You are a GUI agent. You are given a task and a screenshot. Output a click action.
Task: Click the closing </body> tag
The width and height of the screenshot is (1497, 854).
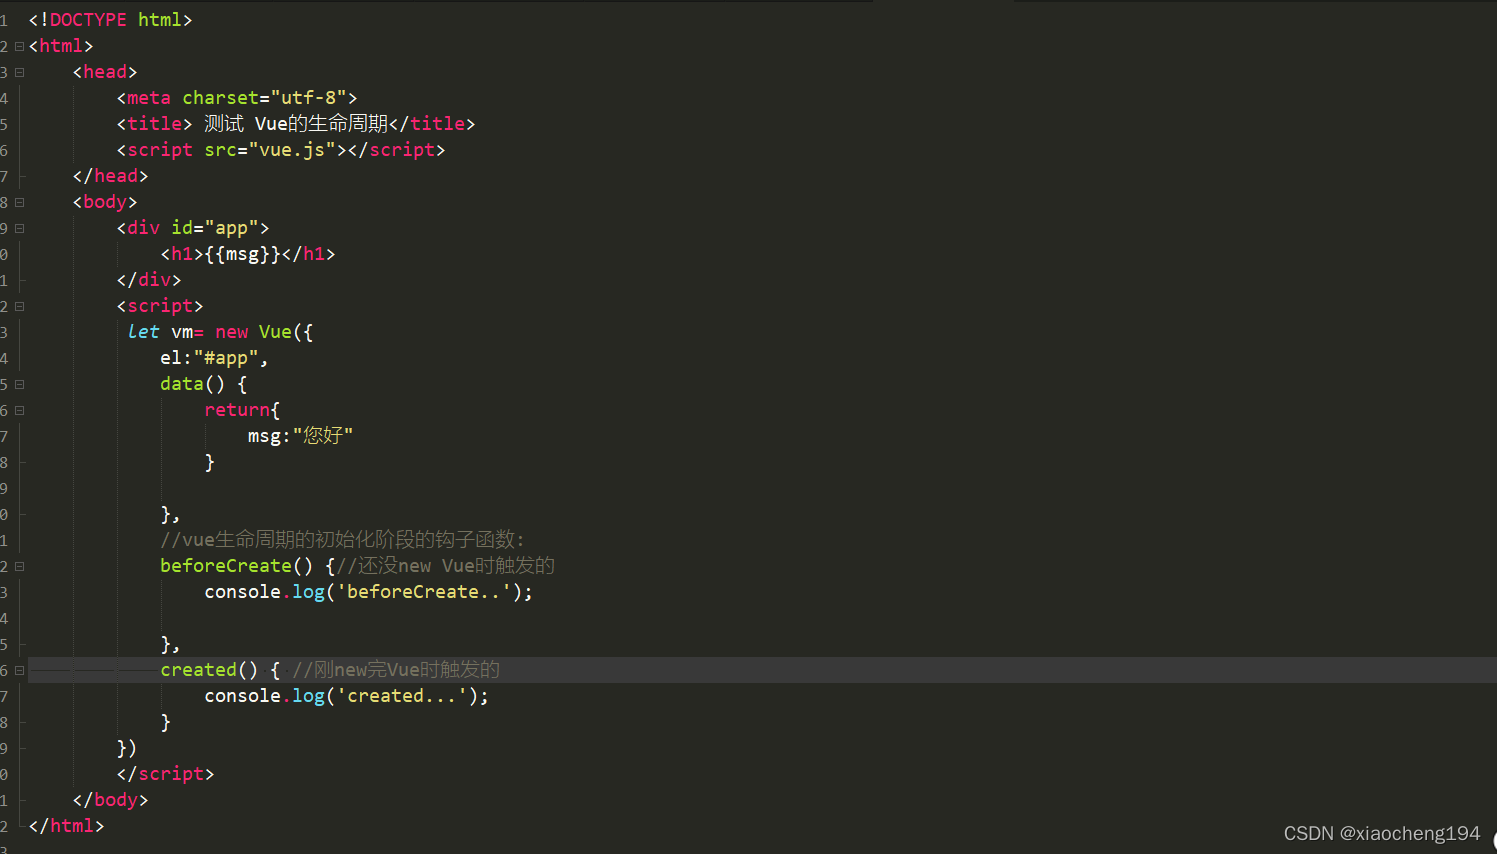[x=110, y=800]
